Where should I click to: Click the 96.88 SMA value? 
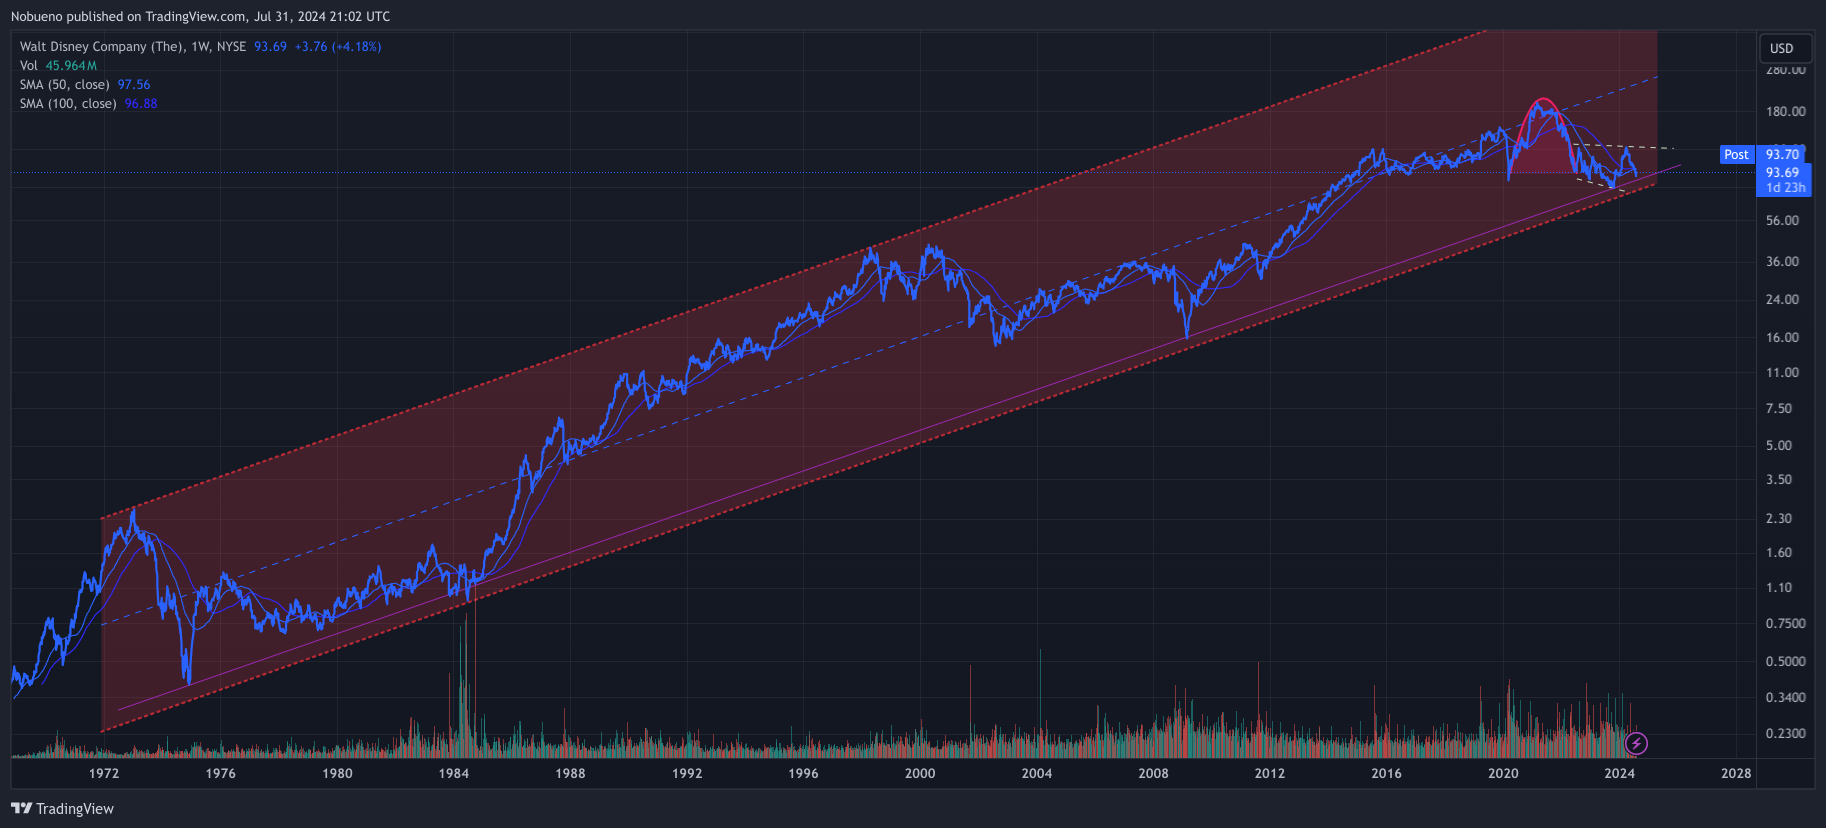pos(141,103)
